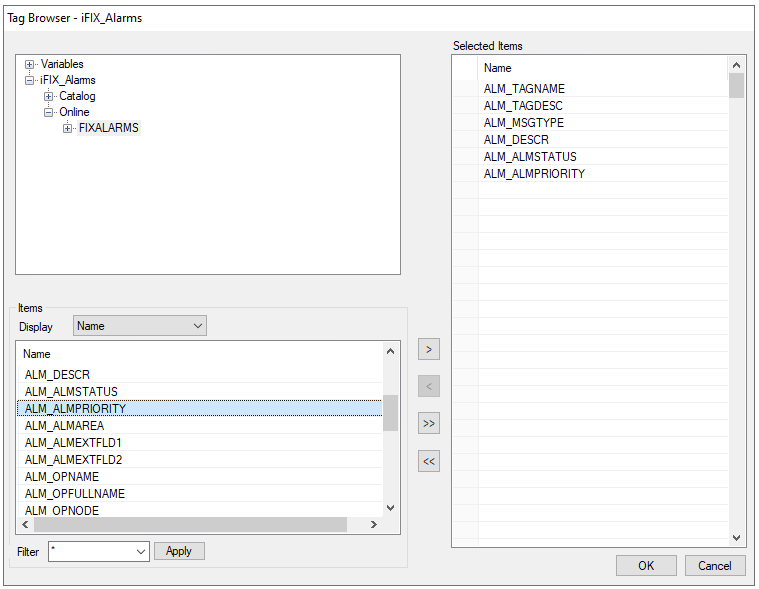Click the Items list scroll right arrow
The width and height of the screenshot is (759, 589).
click(374, 524)
